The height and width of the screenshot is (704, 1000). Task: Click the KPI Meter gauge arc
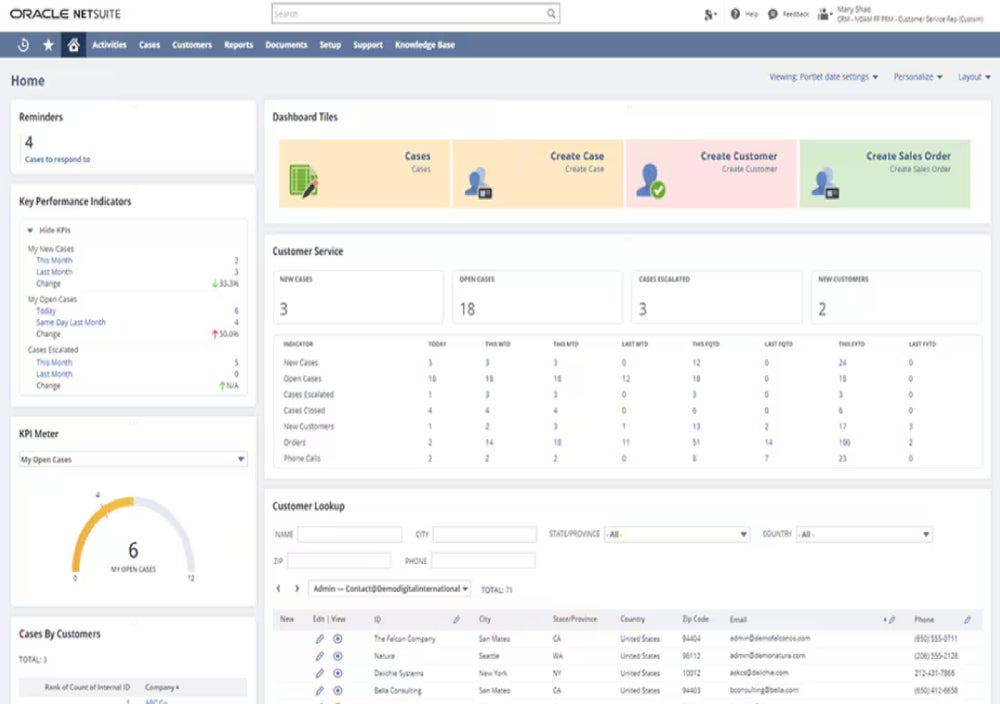coord(133,534)
